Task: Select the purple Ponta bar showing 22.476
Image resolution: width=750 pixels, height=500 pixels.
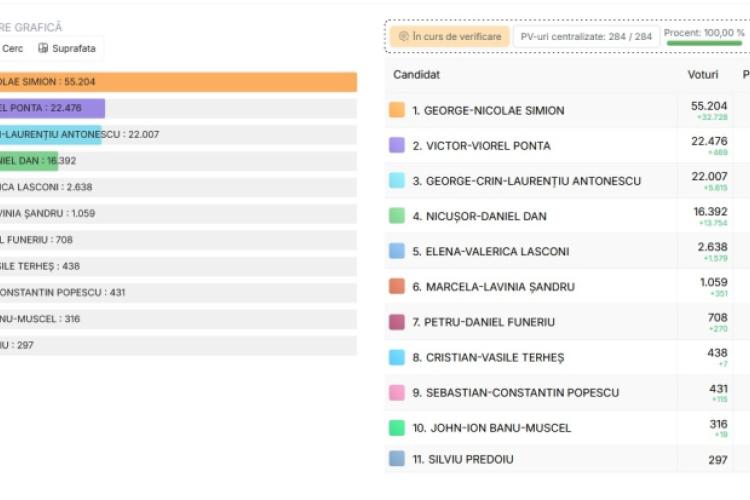Action: (x=52, y=108)
